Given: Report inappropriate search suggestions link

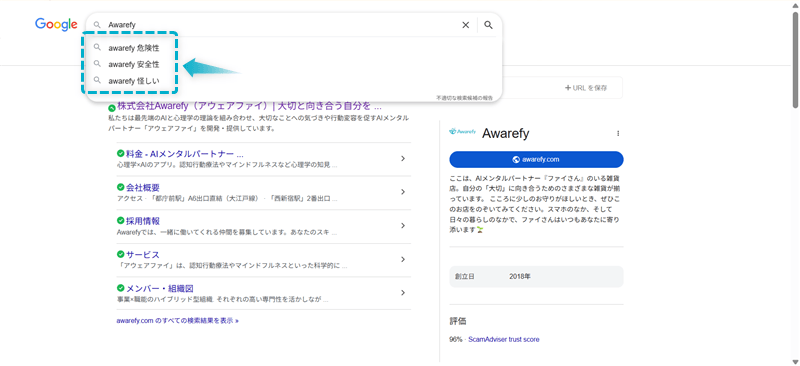Looking at the screenshot, I should pos(464,97).
